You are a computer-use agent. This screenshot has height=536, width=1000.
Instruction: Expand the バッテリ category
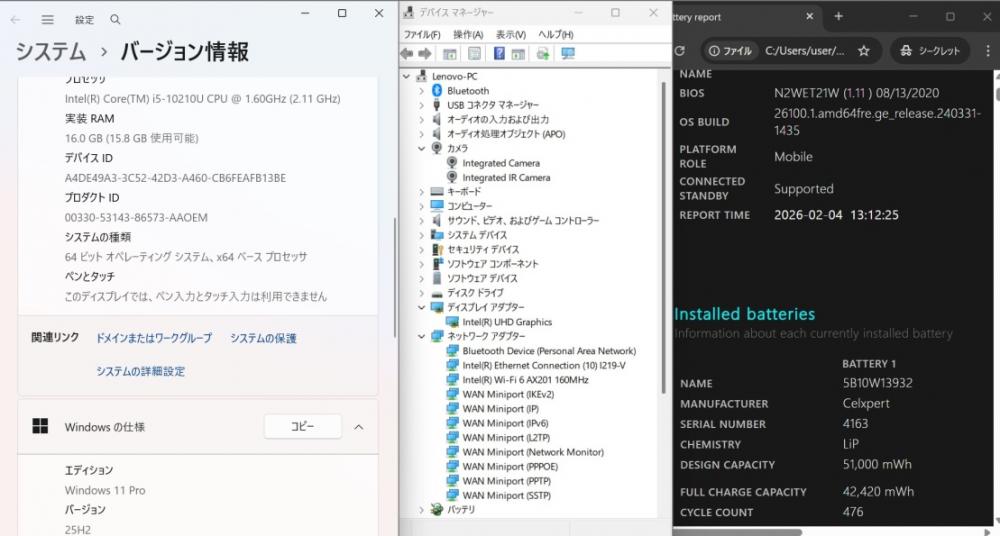(x=422, y=510)
